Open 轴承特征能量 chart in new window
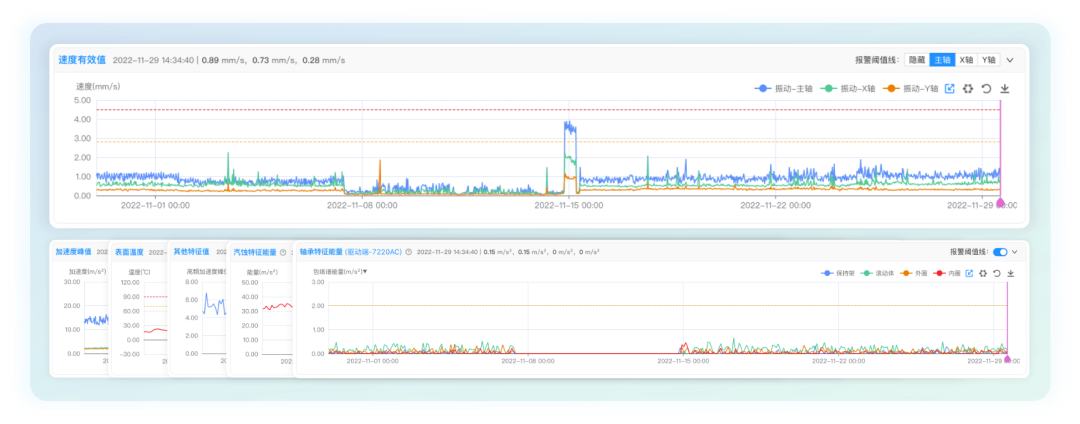Viewport: 1080px width, 424px height. [969, 273]
